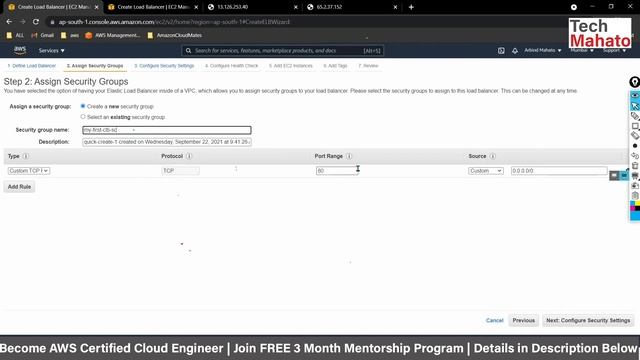Click the search magnifier icon in AWS bar

[x=188, y=51]
